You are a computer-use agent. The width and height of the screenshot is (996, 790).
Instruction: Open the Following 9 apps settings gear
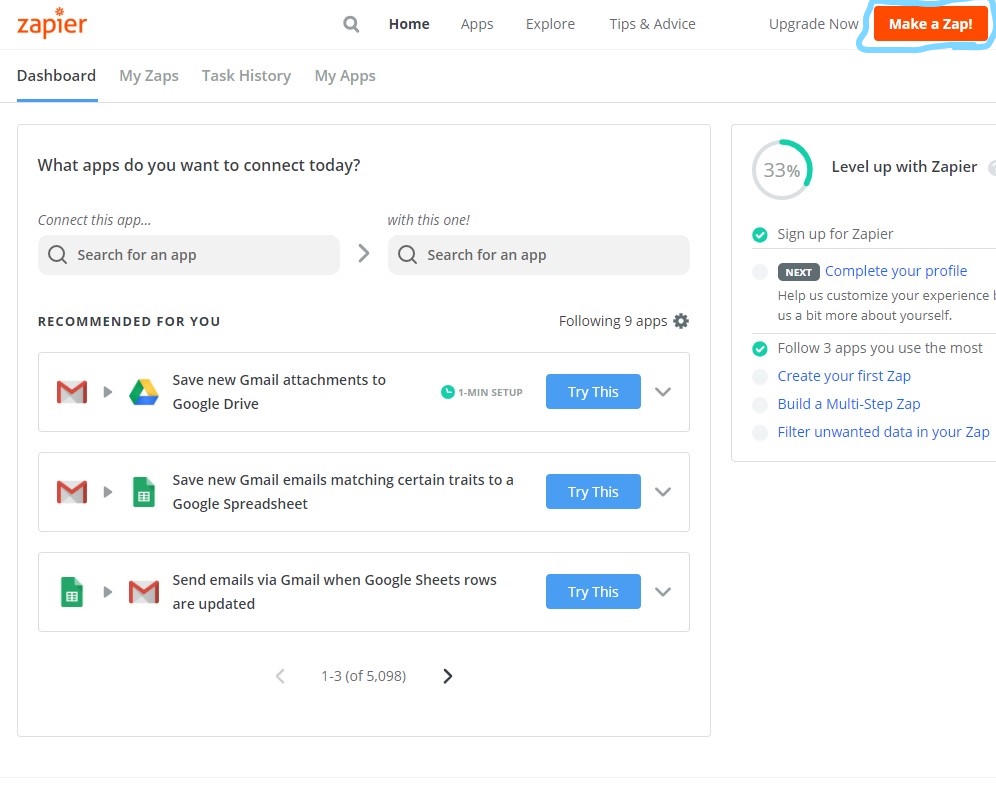point(681,321)
